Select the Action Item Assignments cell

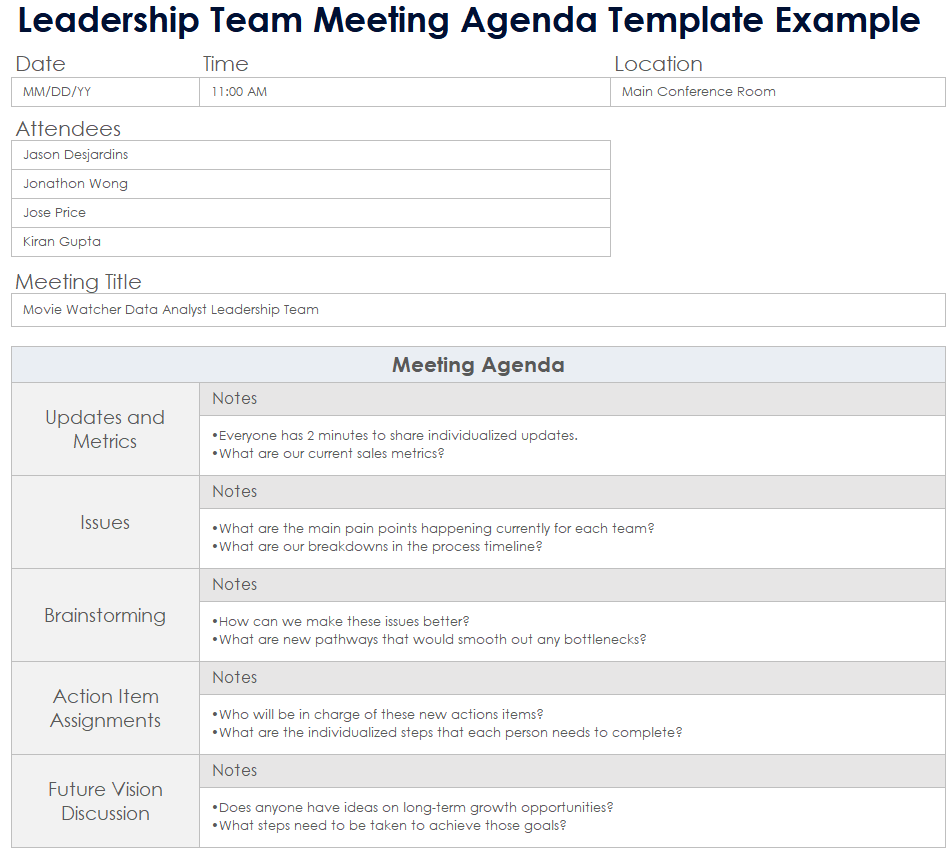[105, 708]
